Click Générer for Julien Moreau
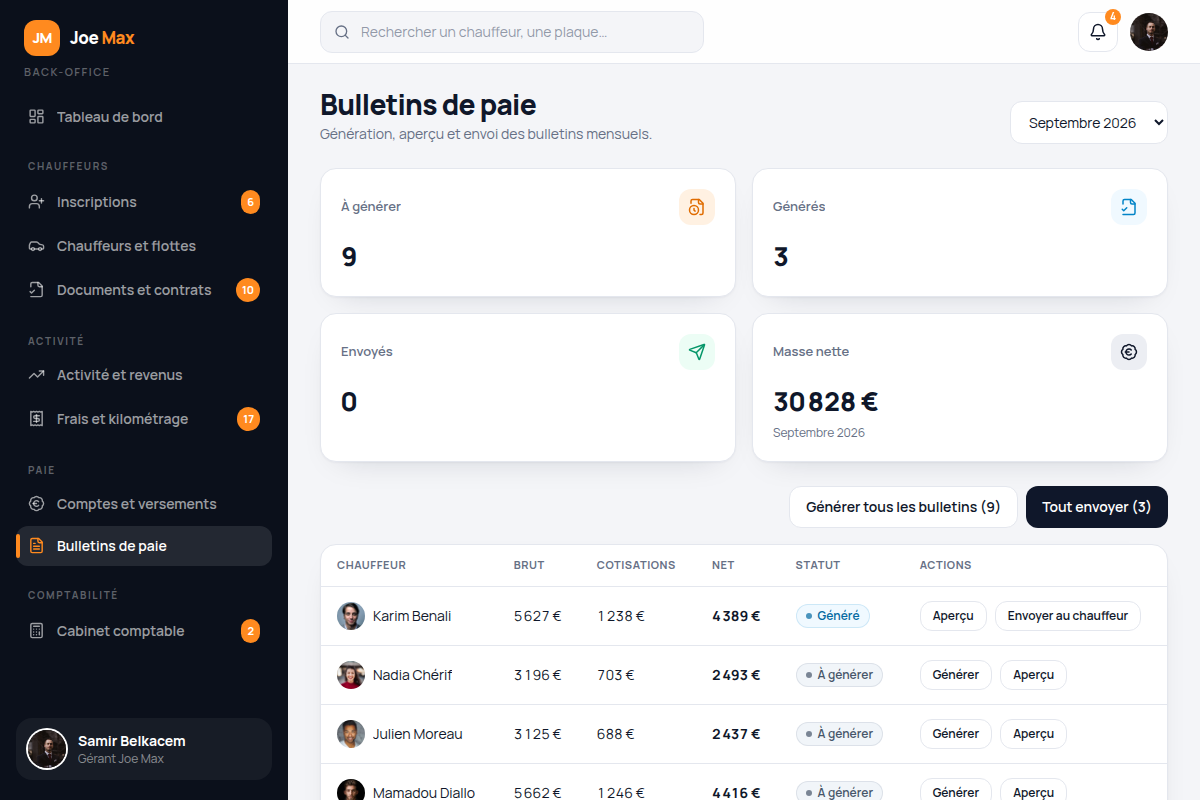 (956, 734)
